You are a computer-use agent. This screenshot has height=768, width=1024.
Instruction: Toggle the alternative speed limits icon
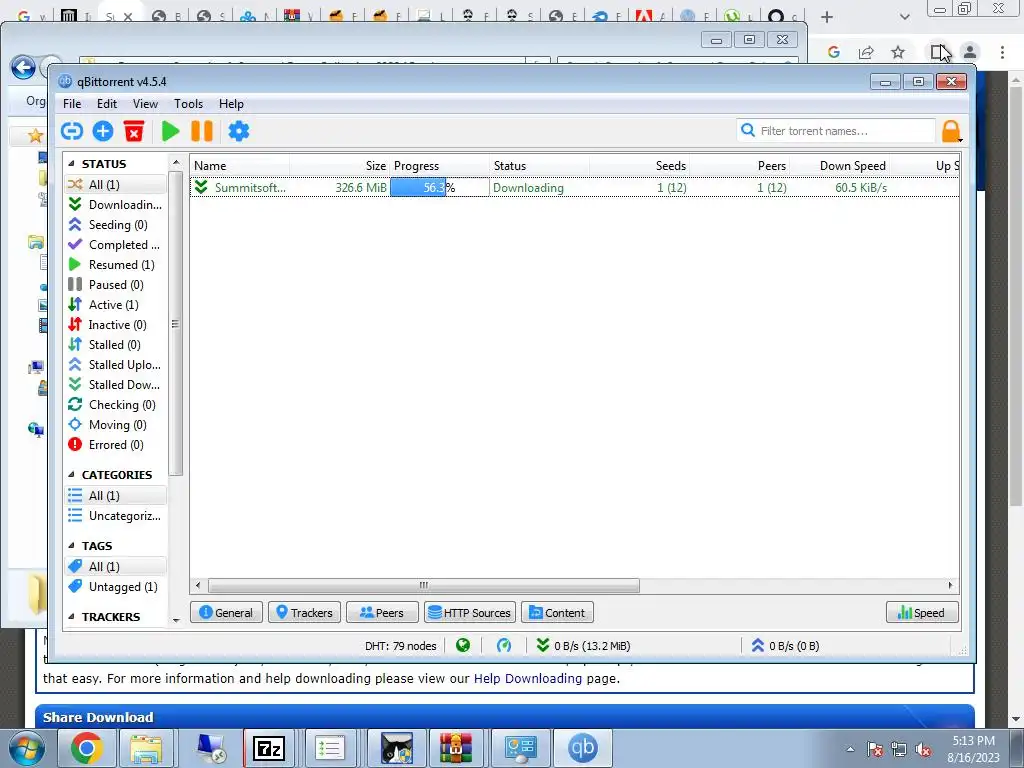(x=504, y=646)
